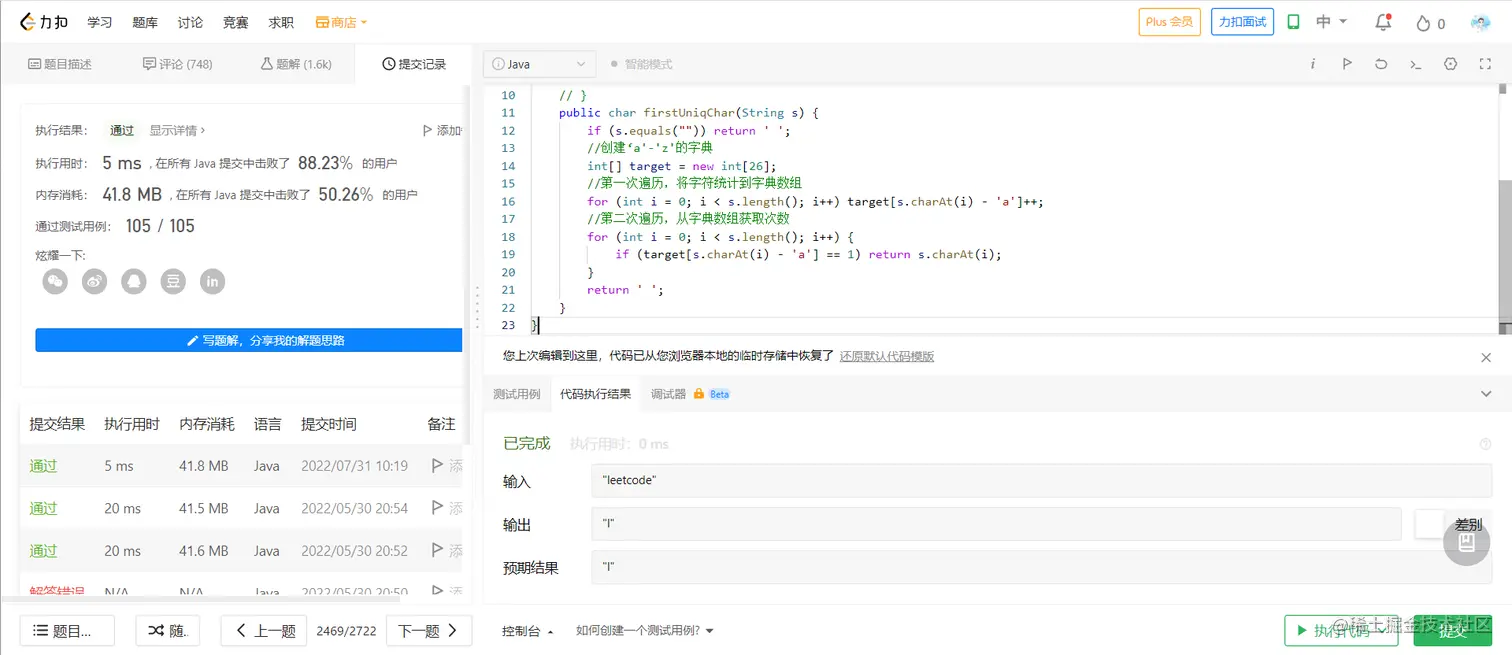Share result via LinkedIn icon
The height and width of the screenshot is (655, 1512).
pos(213,282)
